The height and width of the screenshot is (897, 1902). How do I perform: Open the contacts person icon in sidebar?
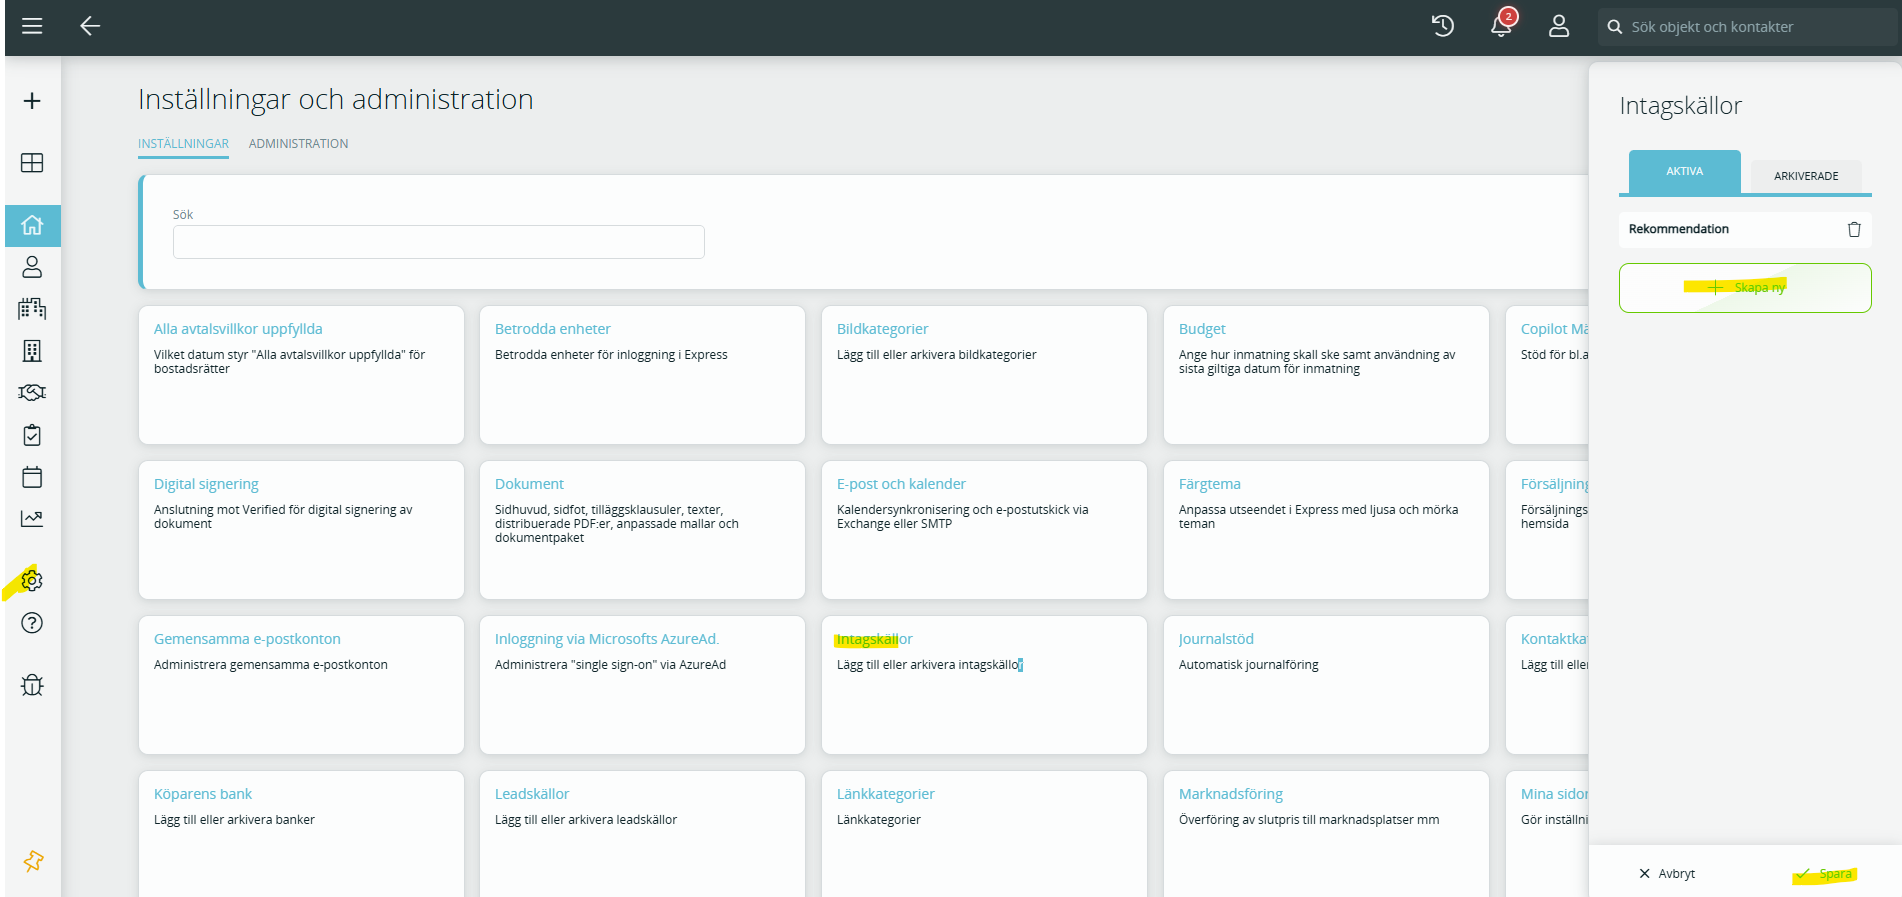click(x=32, y=267)
